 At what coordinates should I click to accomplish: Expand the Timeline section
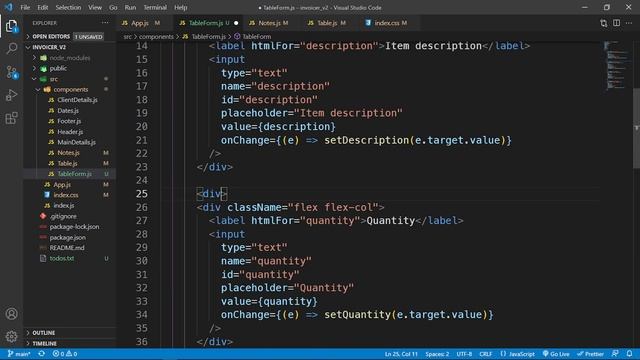click(x=70, y=343)
